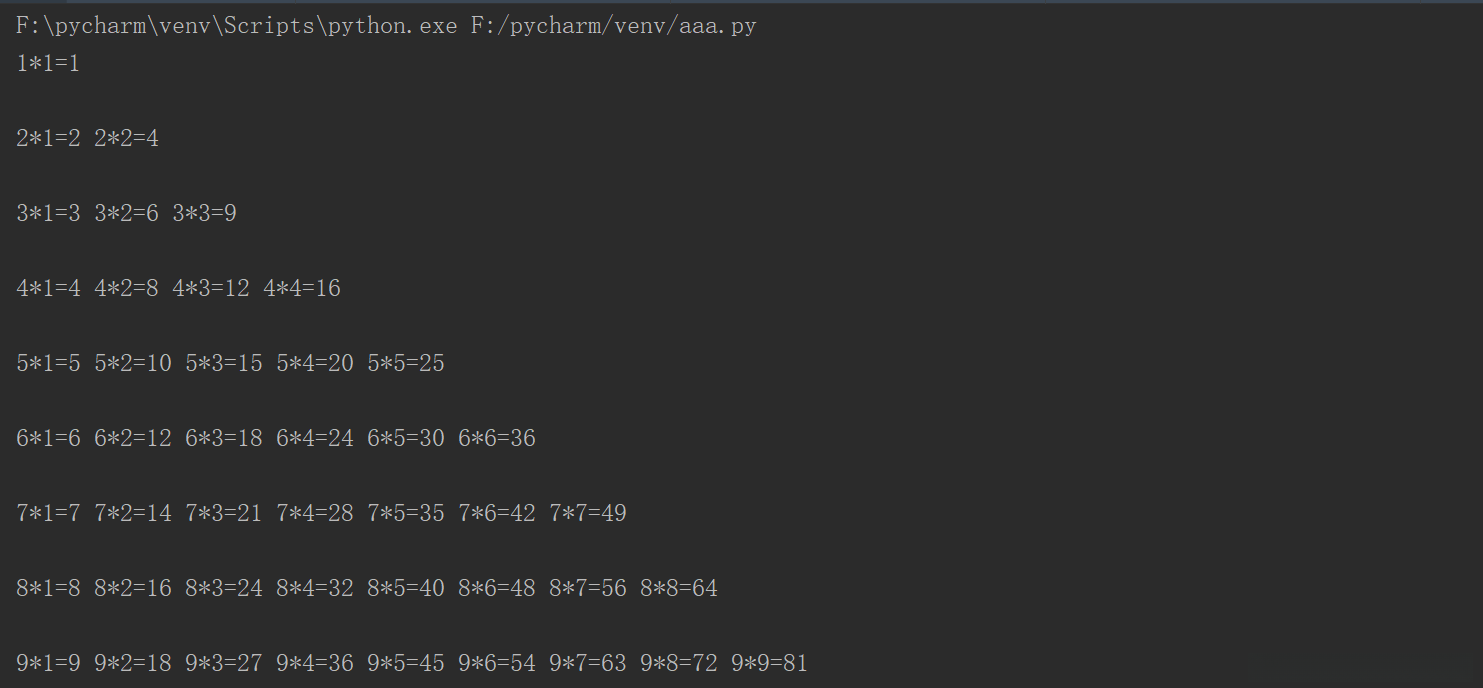Screen dimensions: 1483x688
Task: Click the 6*6=36 output entry
Action: click(496, 439)
